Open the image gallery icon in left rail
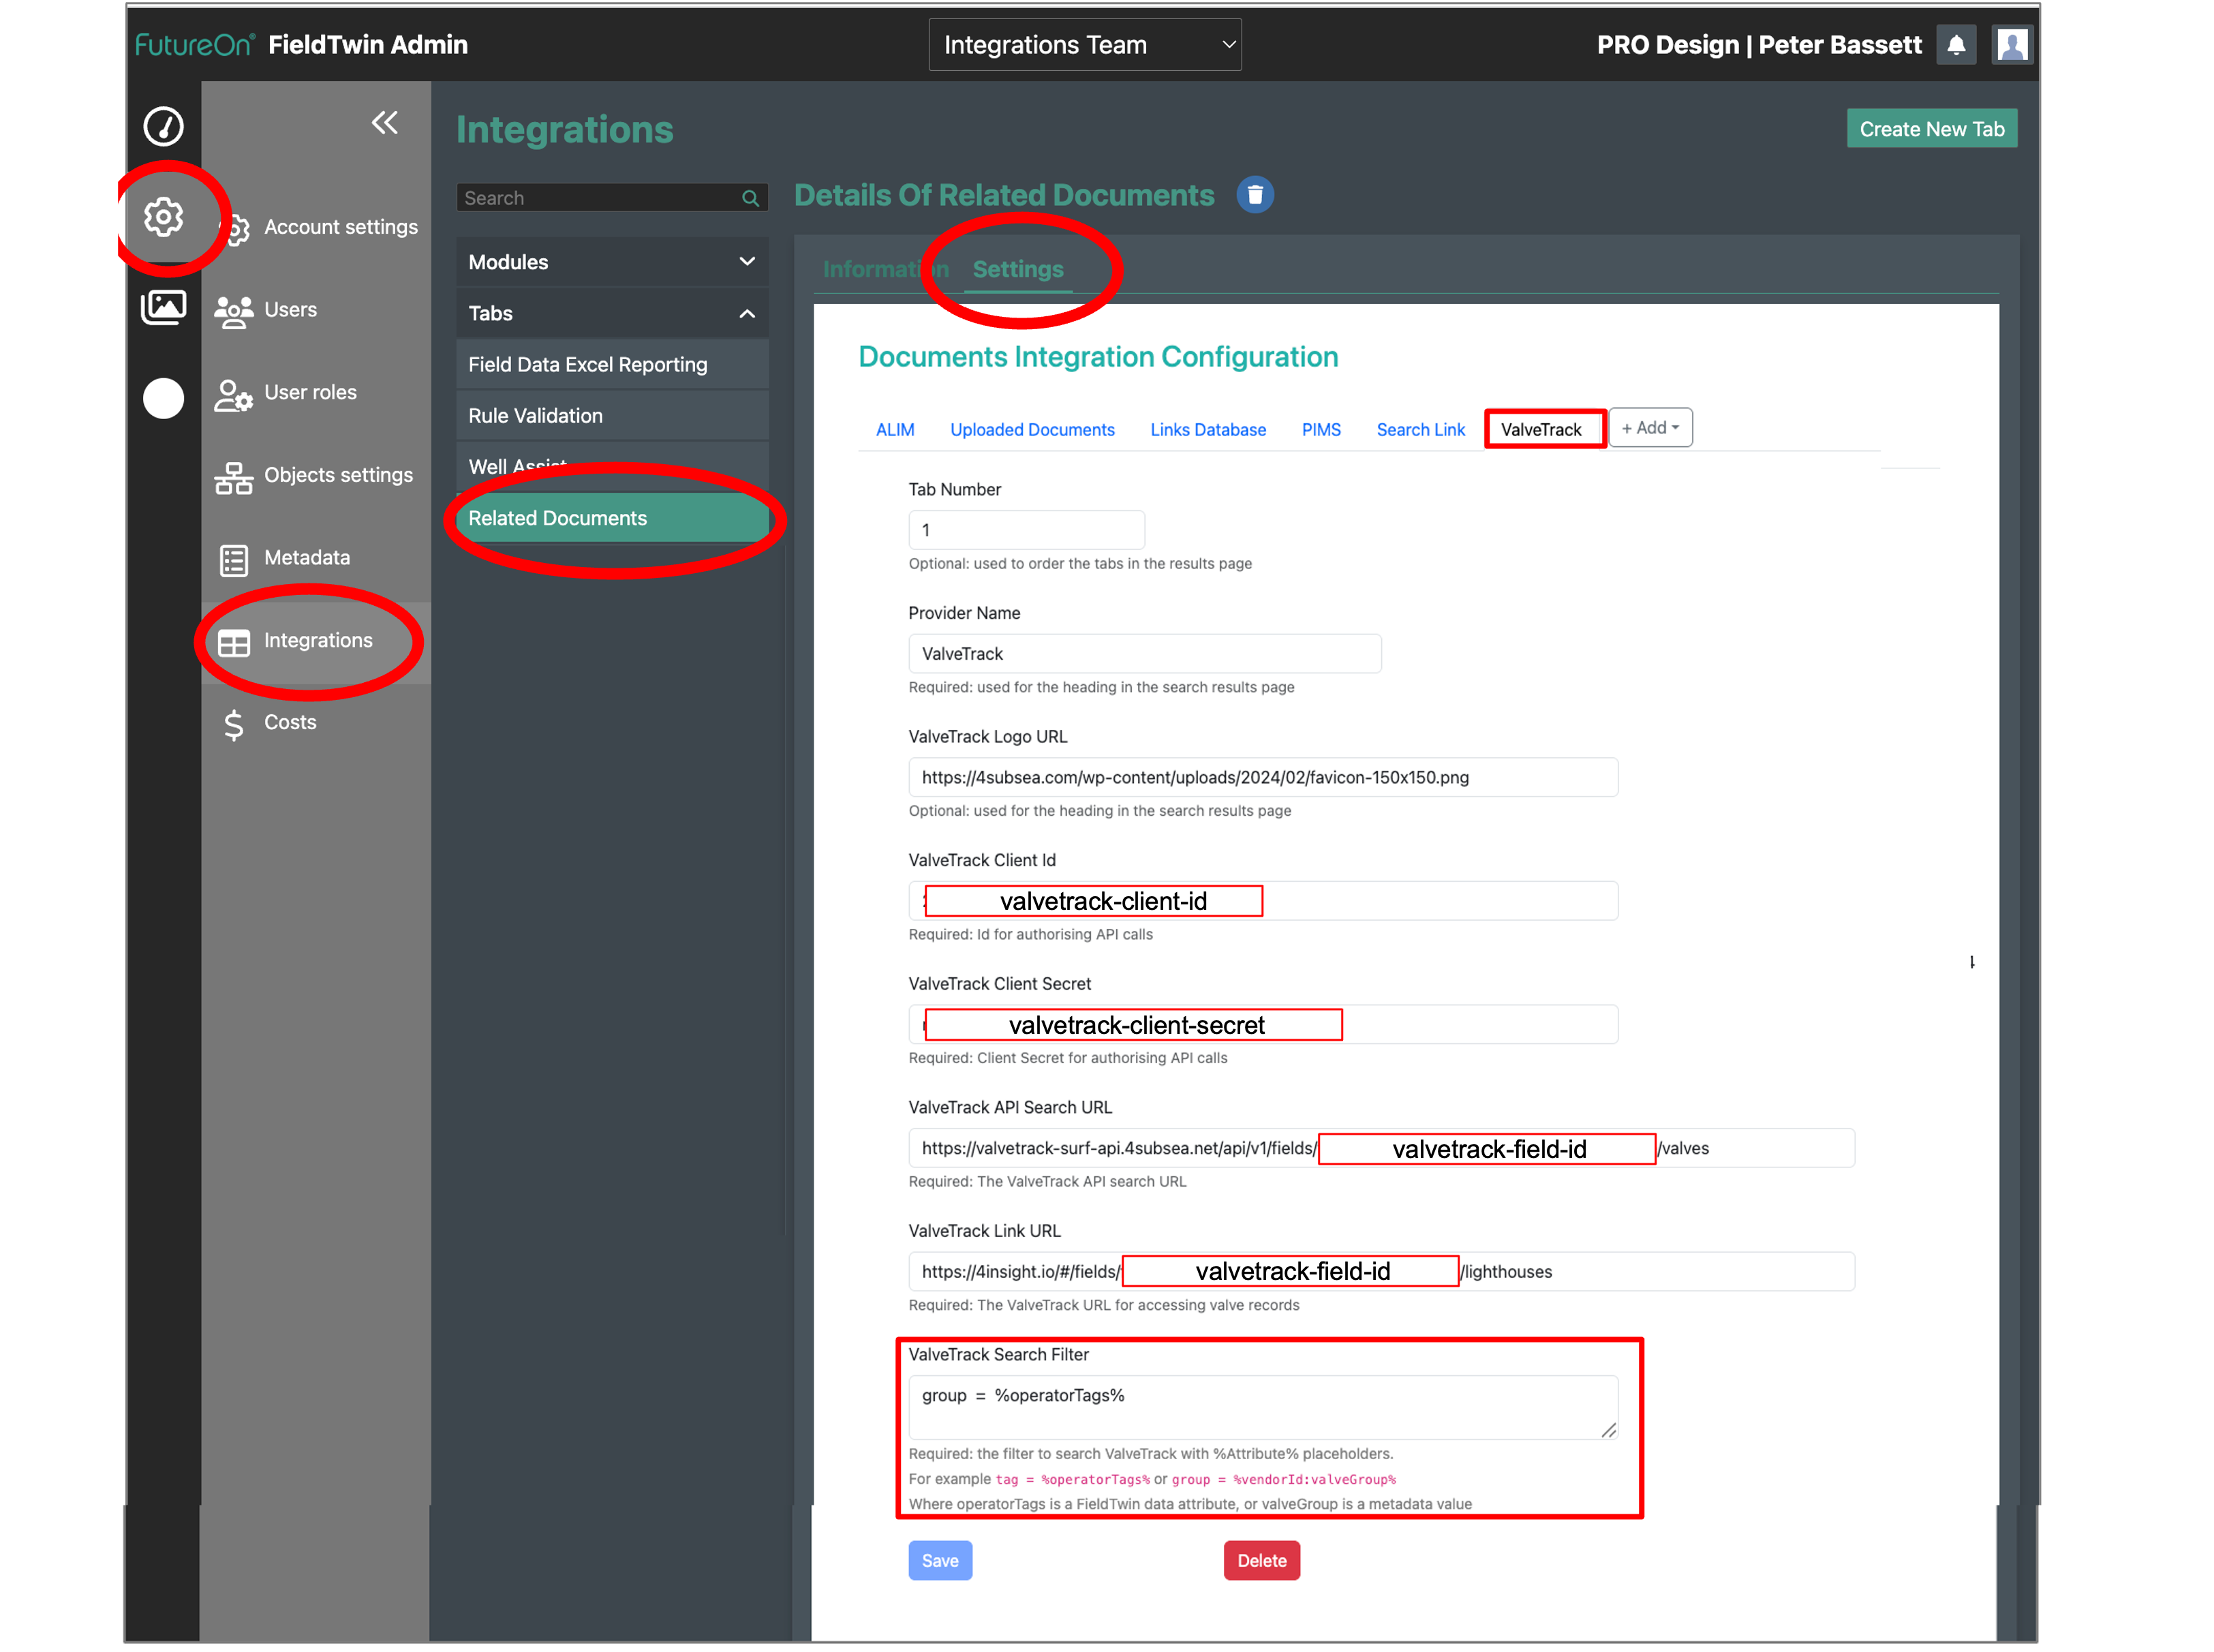The image size is (2214, 1652). pos(163,307)
